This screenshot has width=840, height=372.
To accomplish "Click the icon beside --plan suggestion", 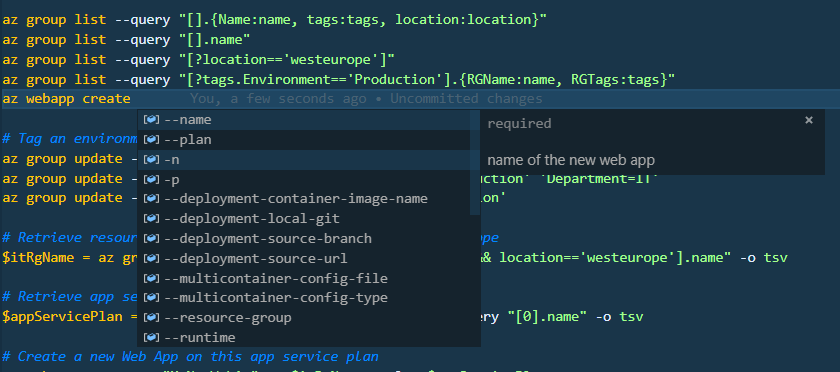I will tap(152, 140).
